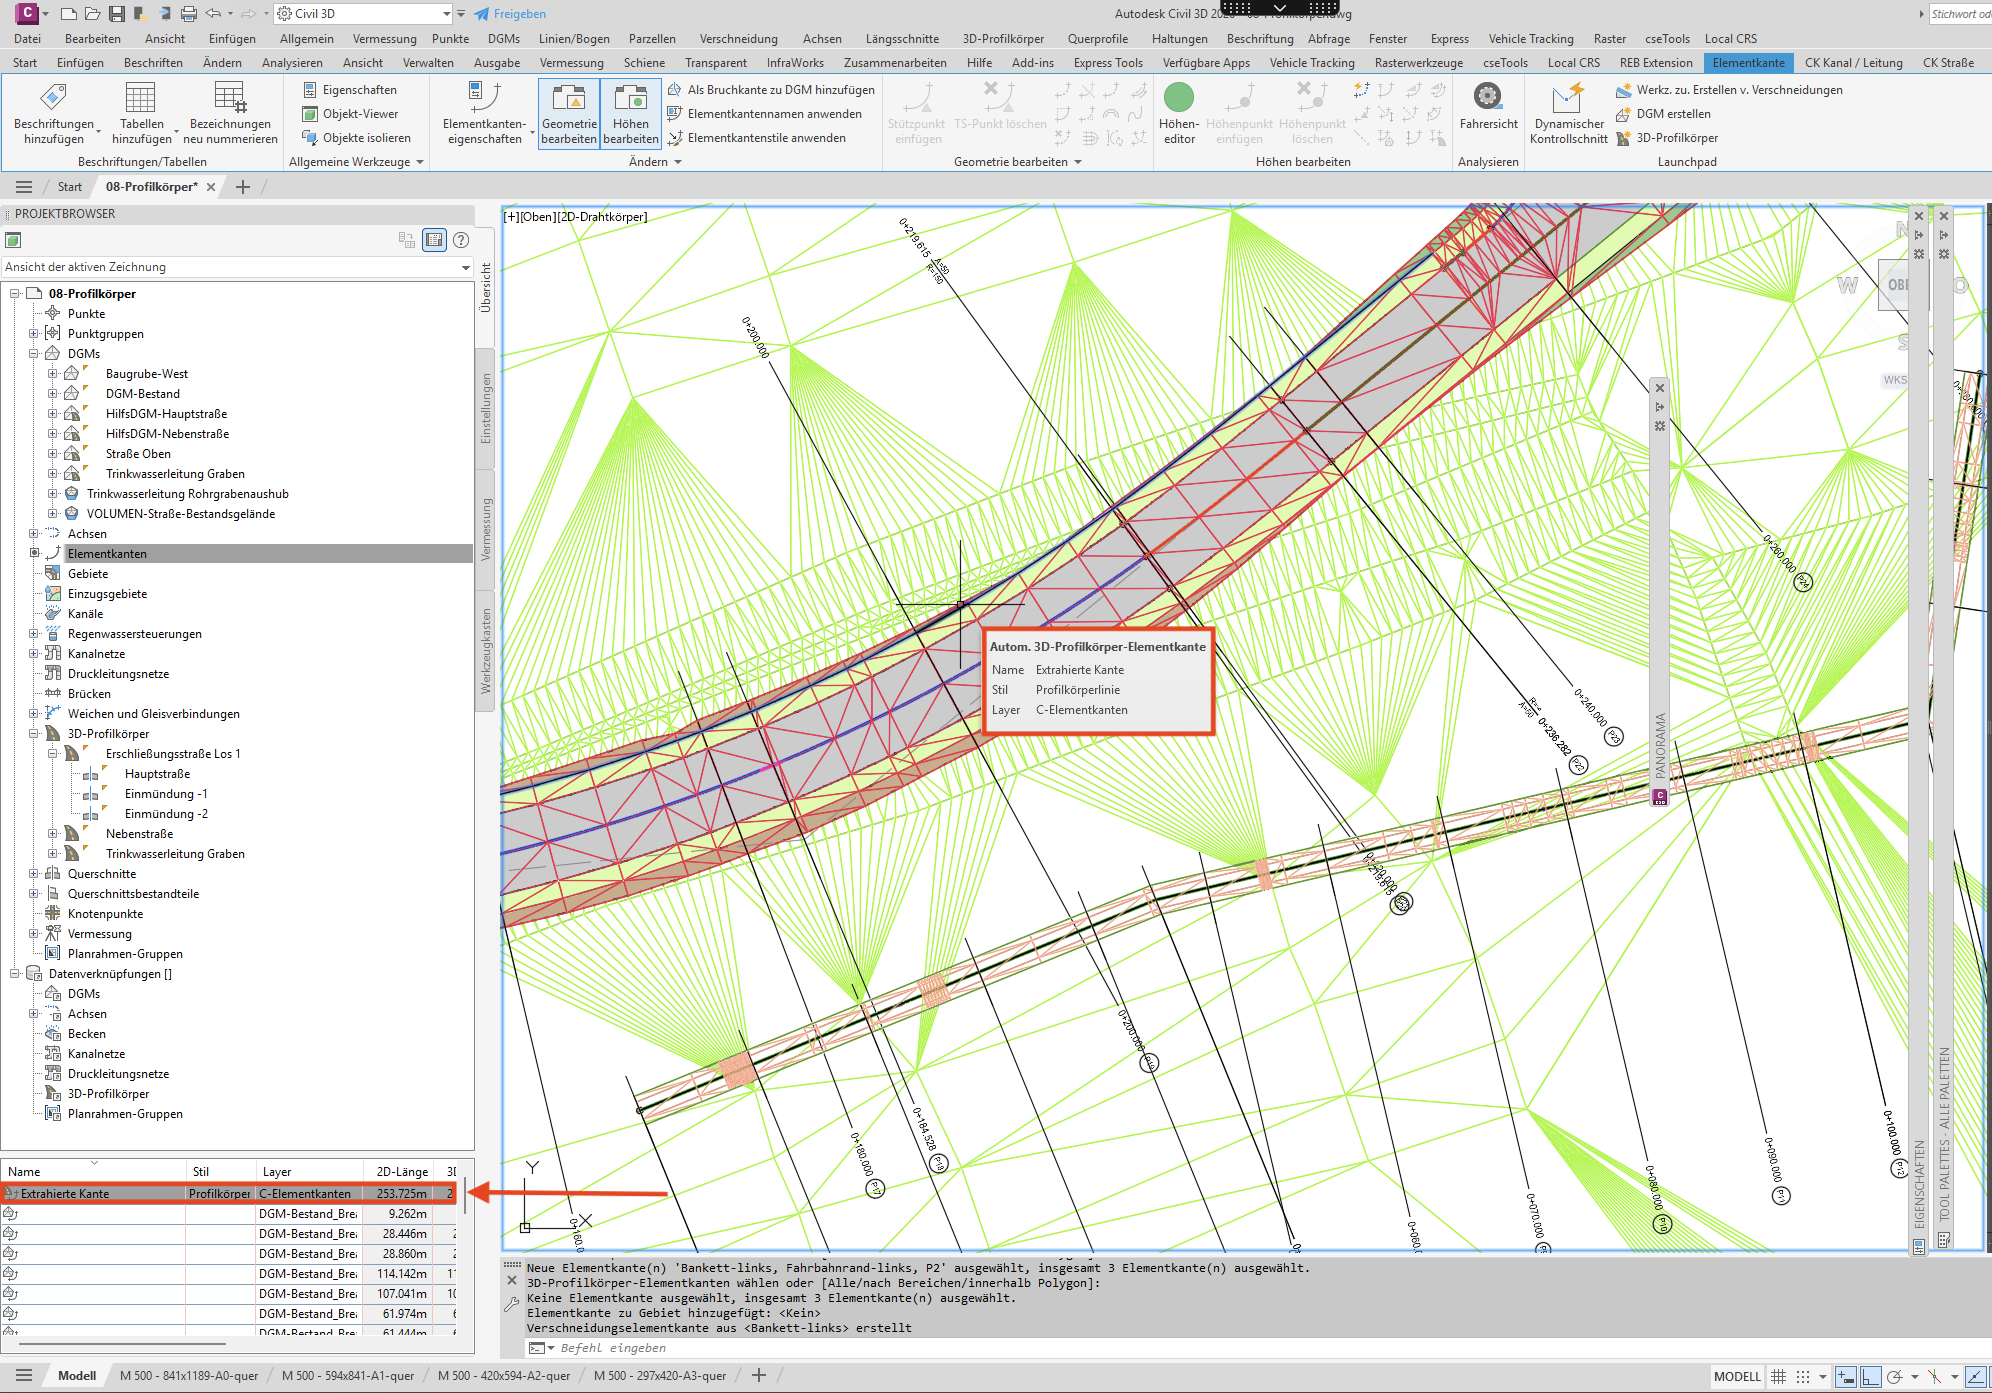1992x1393 pixels.
Task: Toggle the Projektbrowser item preview button
Action: point(434,240)
